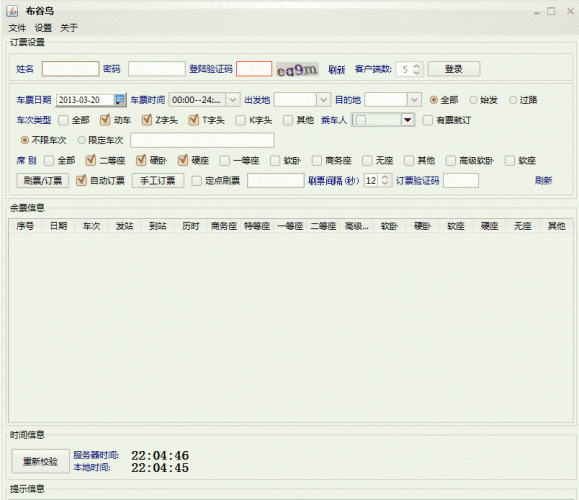
Task: Uncheck the 二等座 seat checkbox
Action: (x=91, y=161)
